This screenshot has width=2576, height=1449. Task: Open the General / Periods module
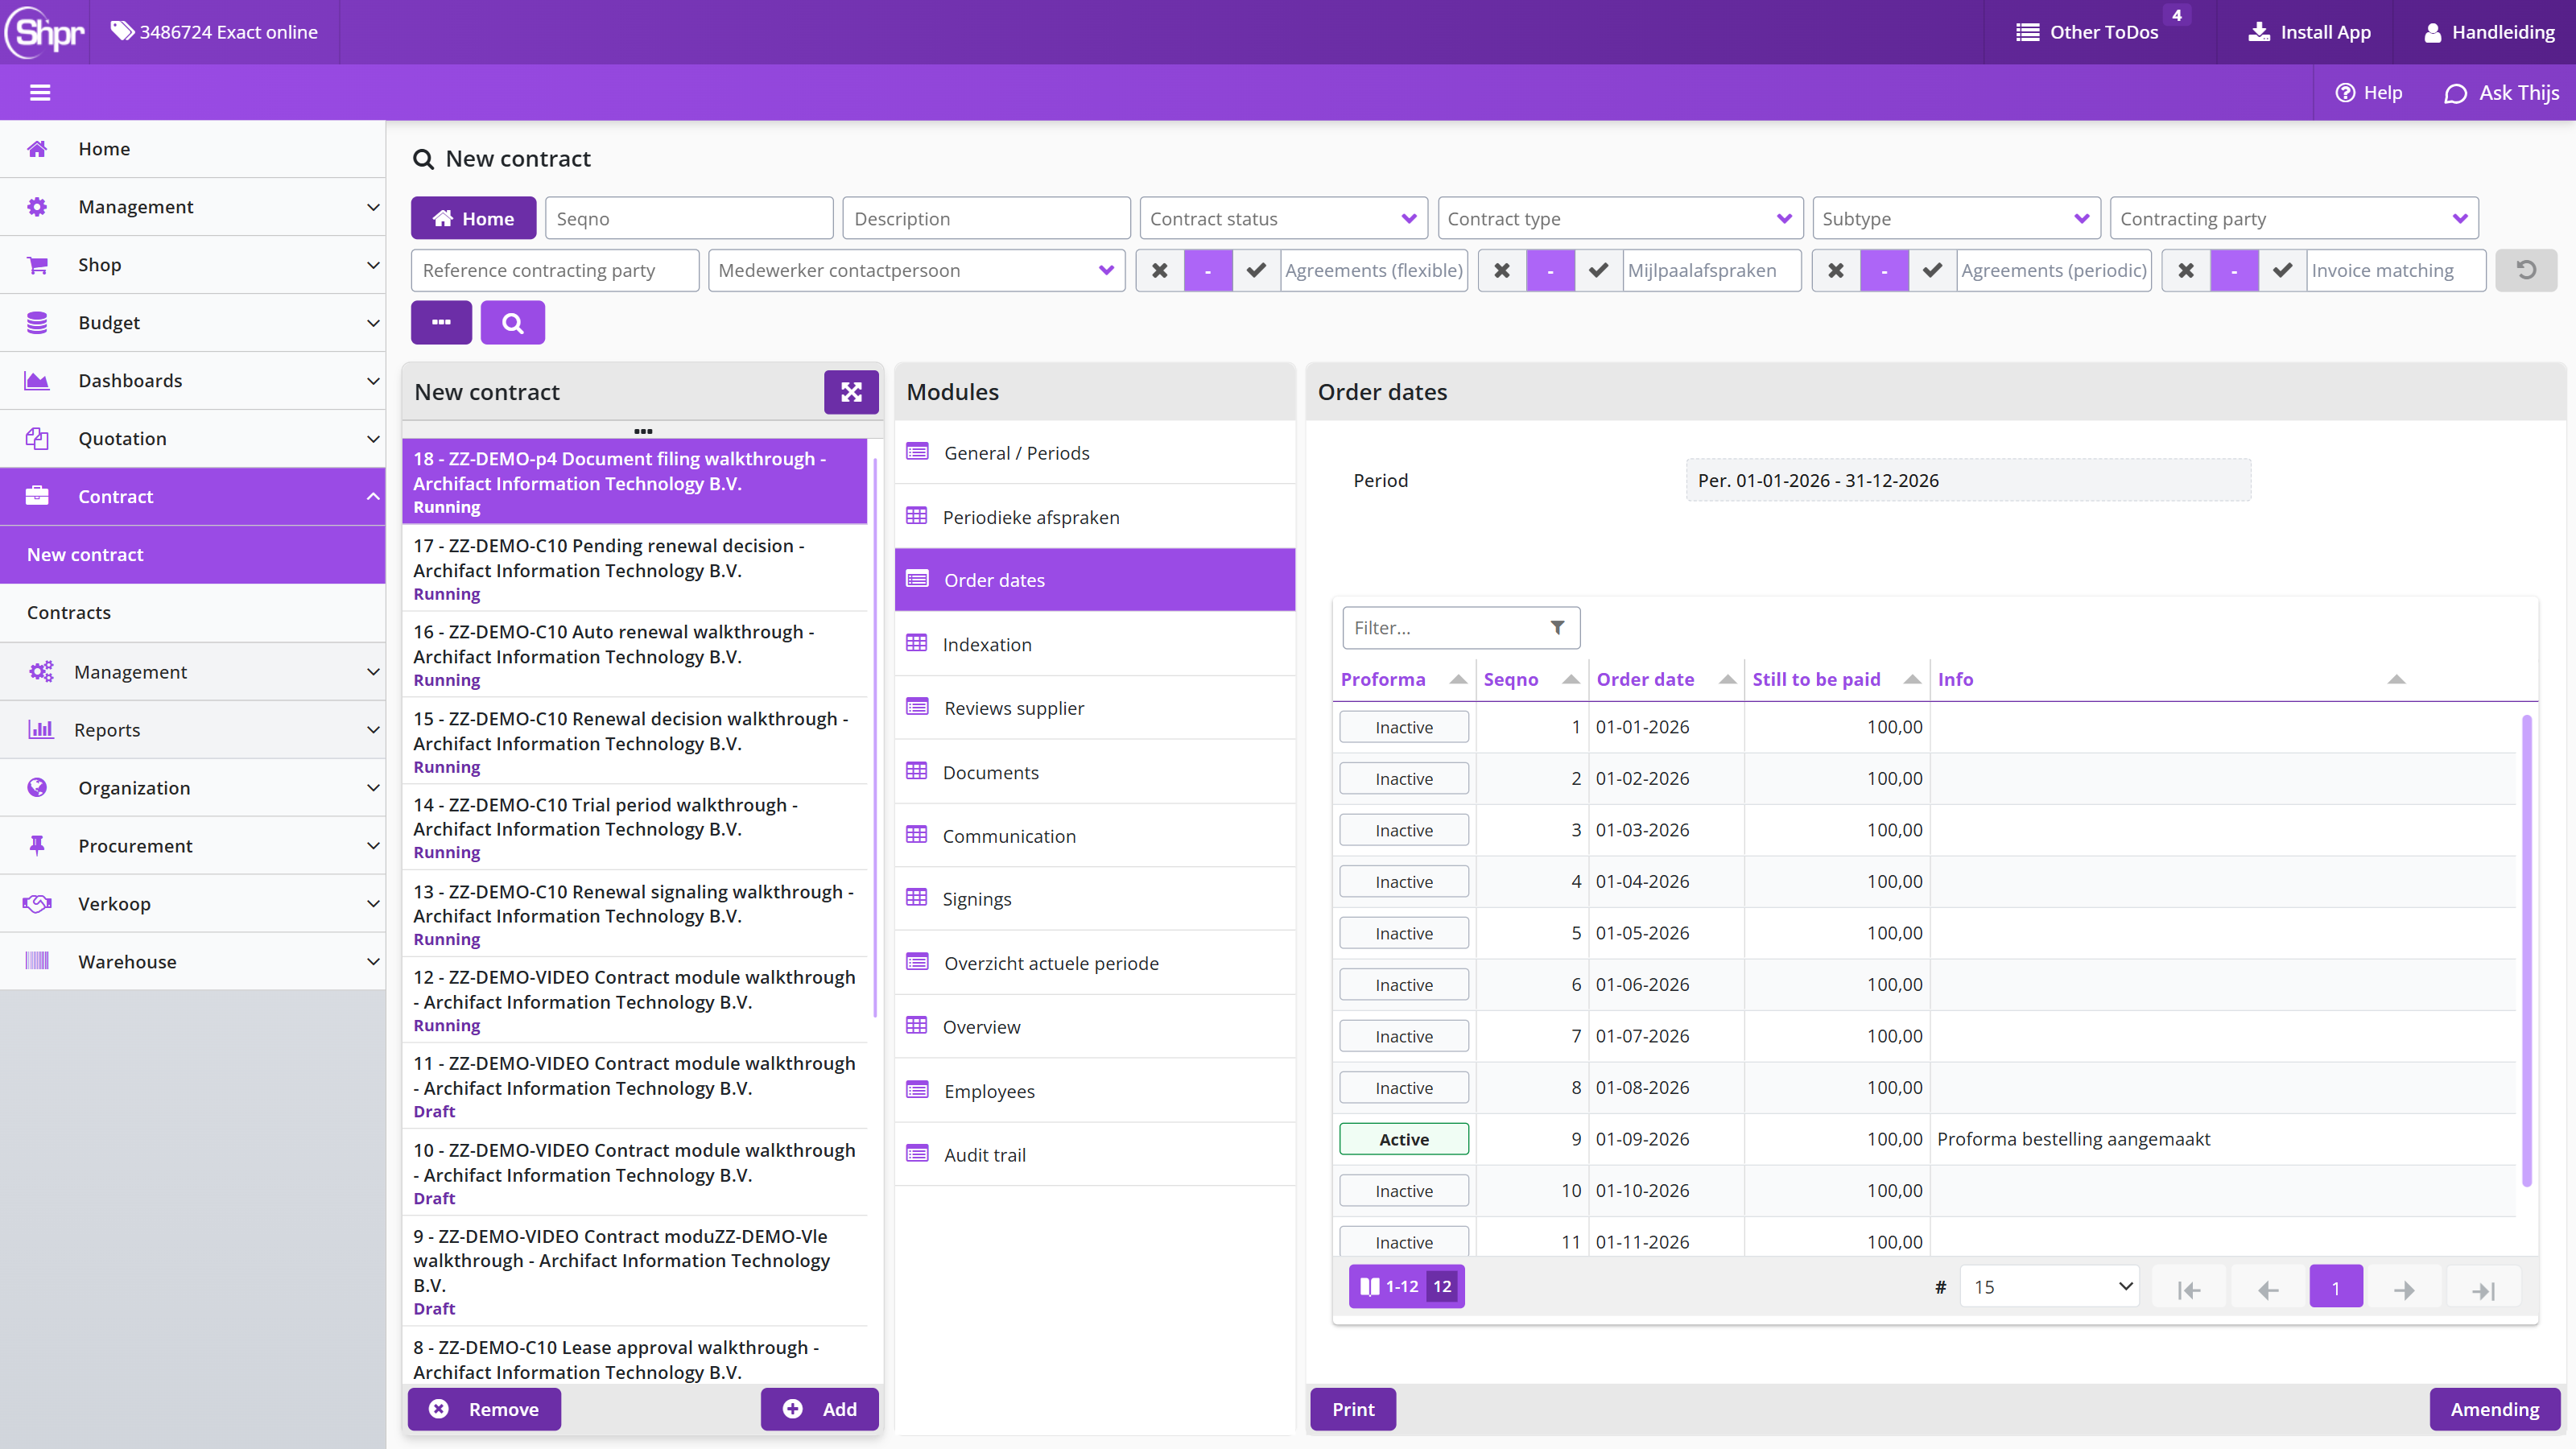tap(1095, 453)
